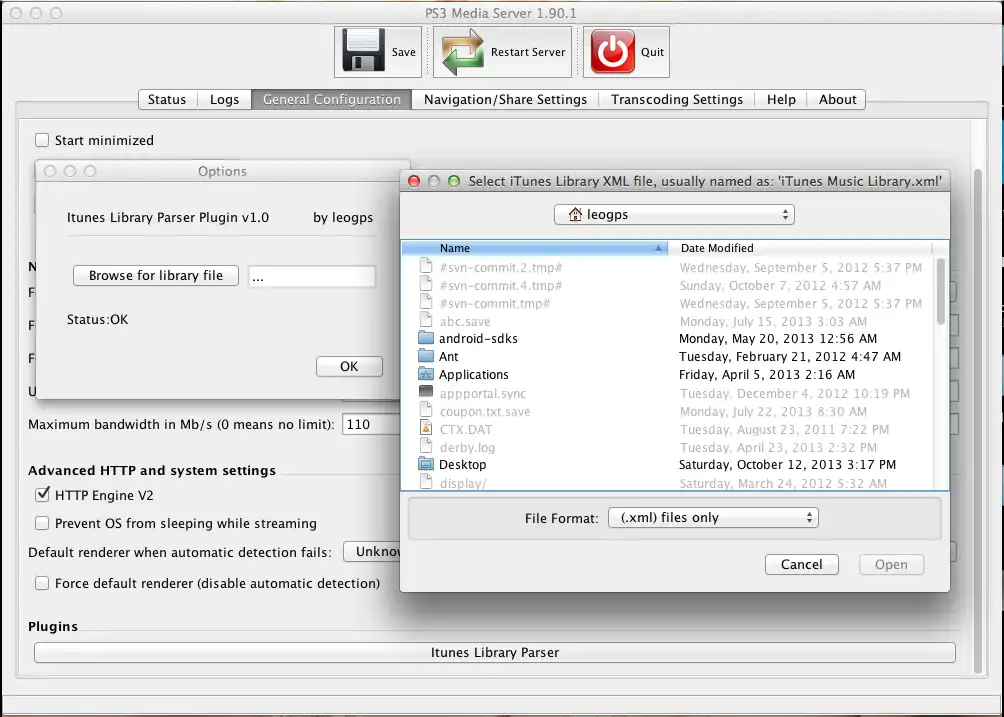Screen dimensions: 1004x717
Task: Click the CTX.DAT file icon
Action: click(x=426, y=428)
